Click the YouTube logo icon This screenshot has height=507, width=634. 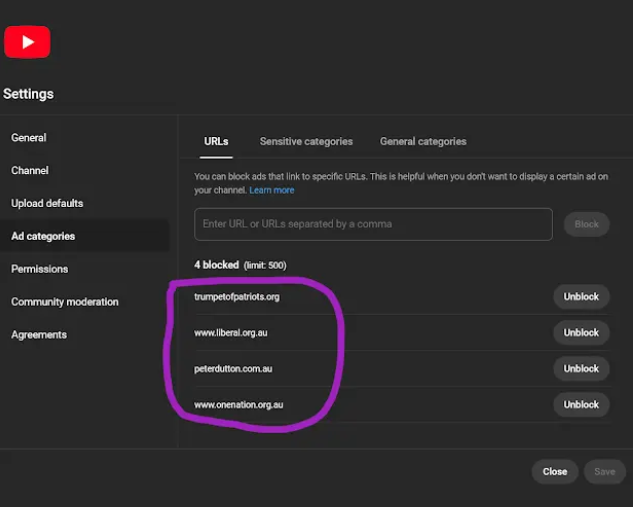tap(27, 42)
